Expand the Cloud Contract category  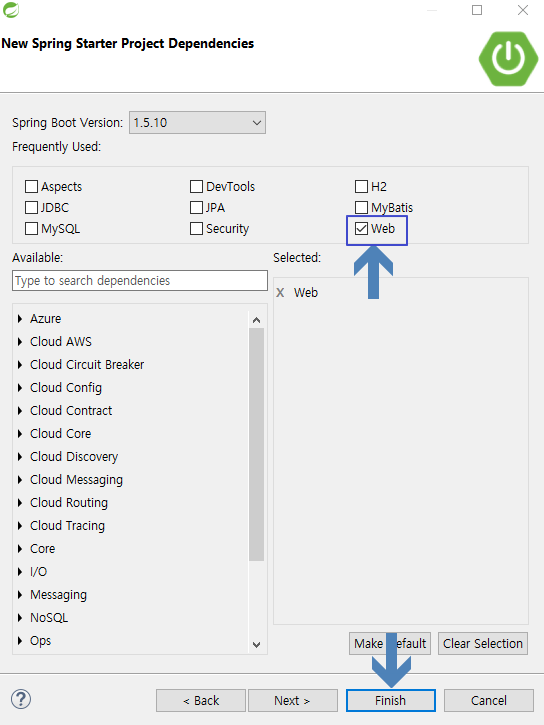20,411
